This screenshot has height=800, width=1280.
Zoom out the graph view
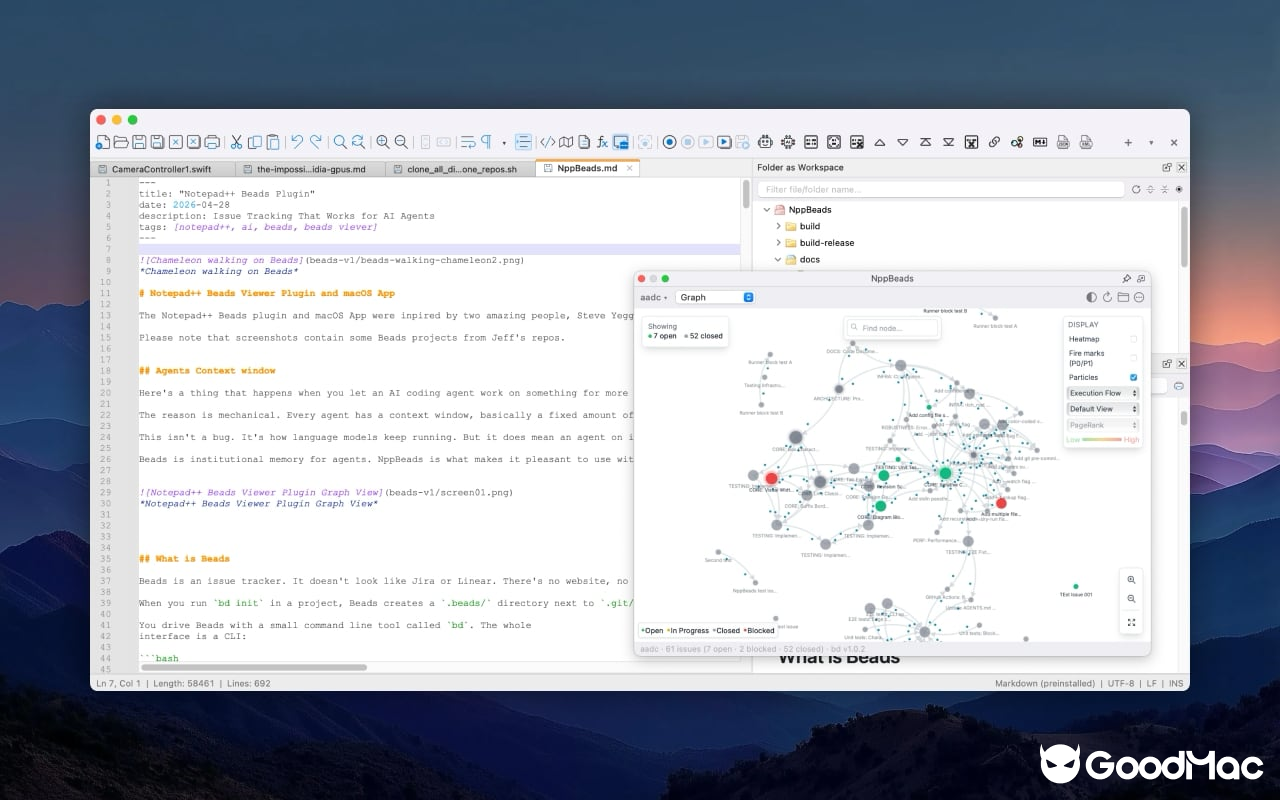point(1131,599)
